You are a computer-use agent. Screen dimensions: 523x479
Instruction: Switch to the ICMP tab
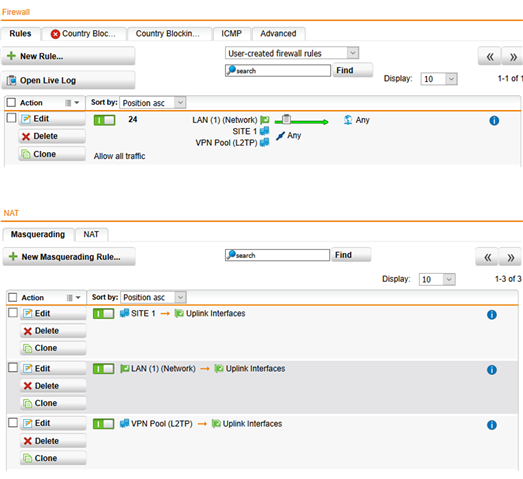pos(231,34)
